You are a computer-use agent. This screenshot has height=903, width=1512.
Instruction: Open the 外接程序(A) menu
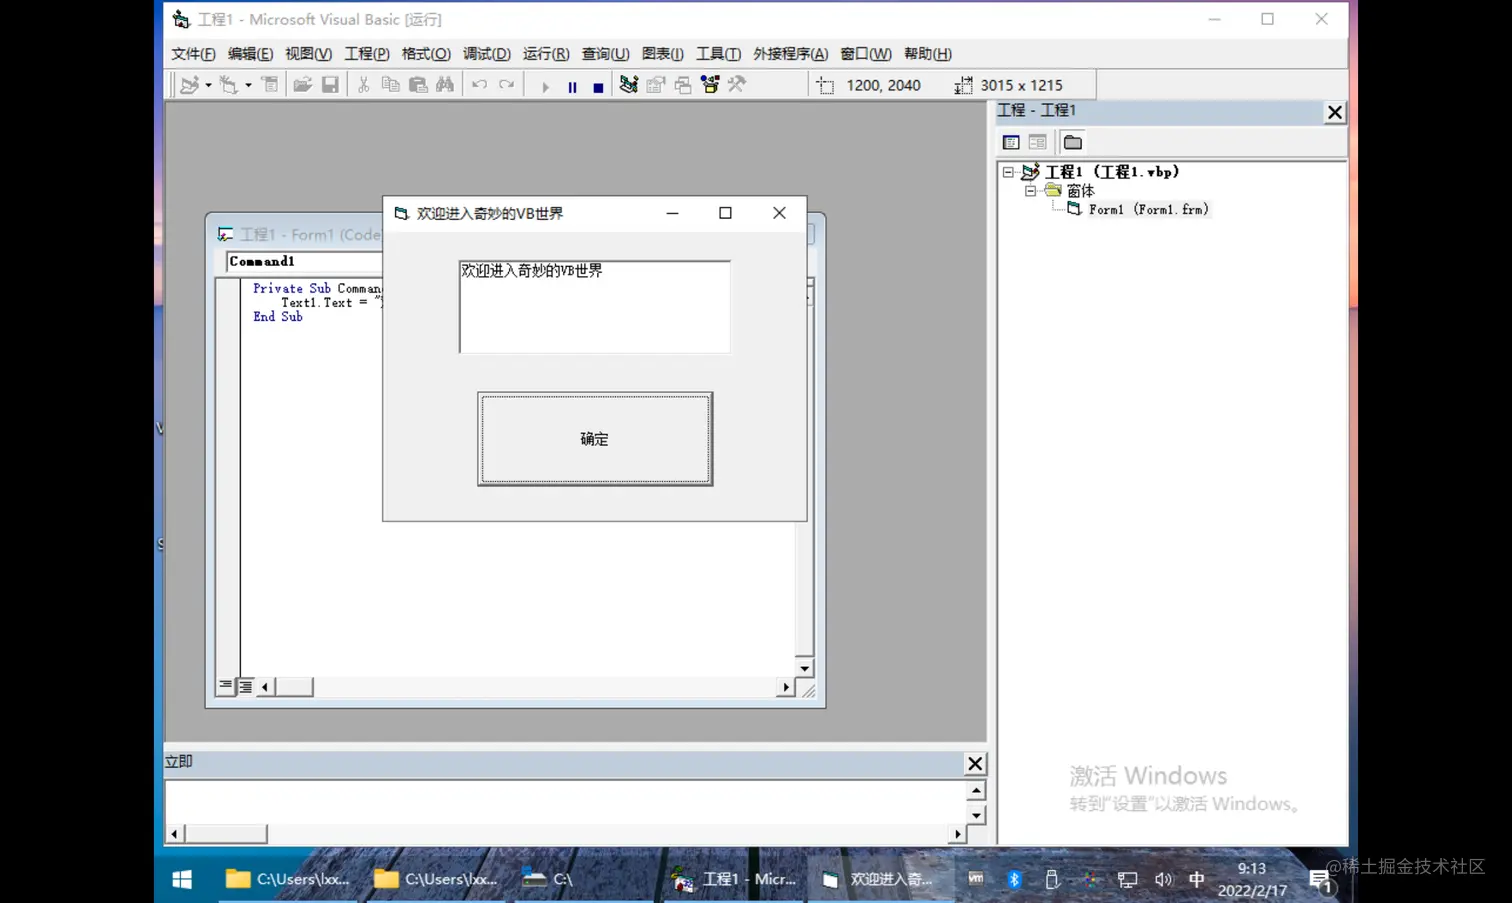click(x=790, y=54)
